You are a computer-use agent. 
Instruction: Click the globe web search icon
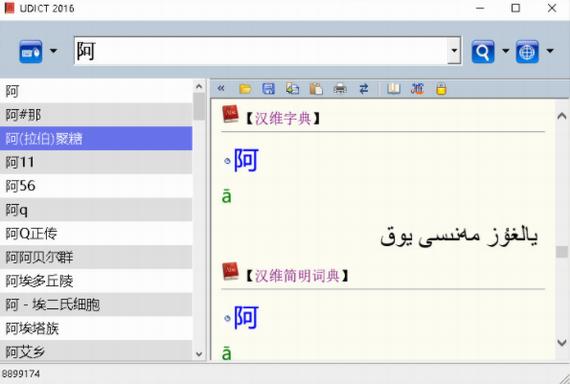(x=527, y=51)
